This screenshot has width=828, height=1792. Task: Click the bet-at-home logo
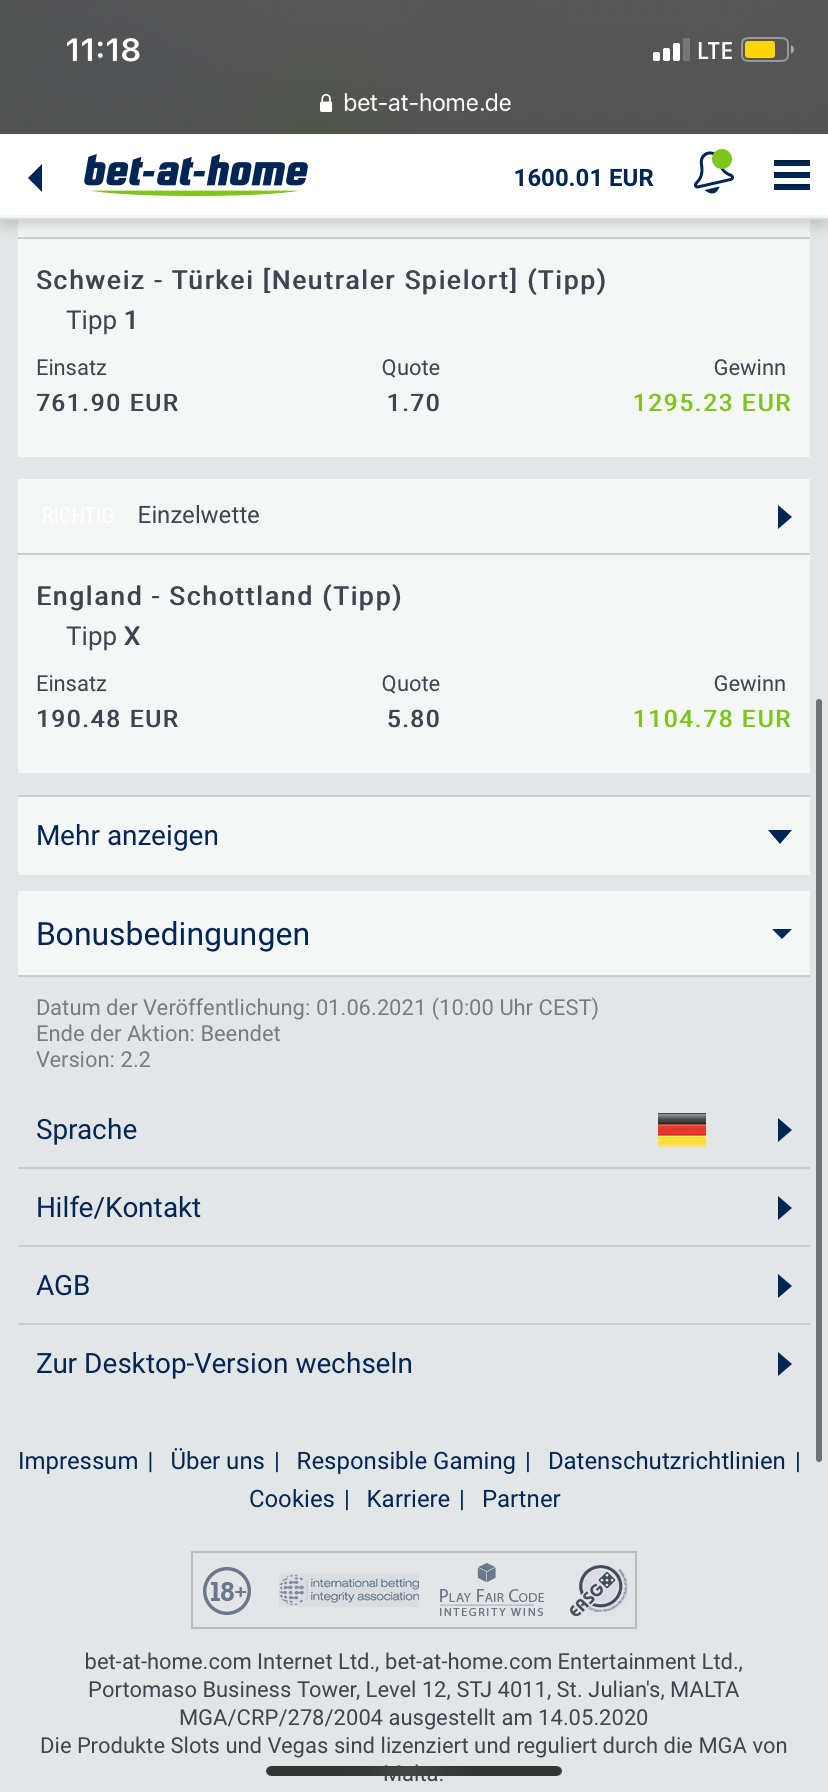click(196, 174)
